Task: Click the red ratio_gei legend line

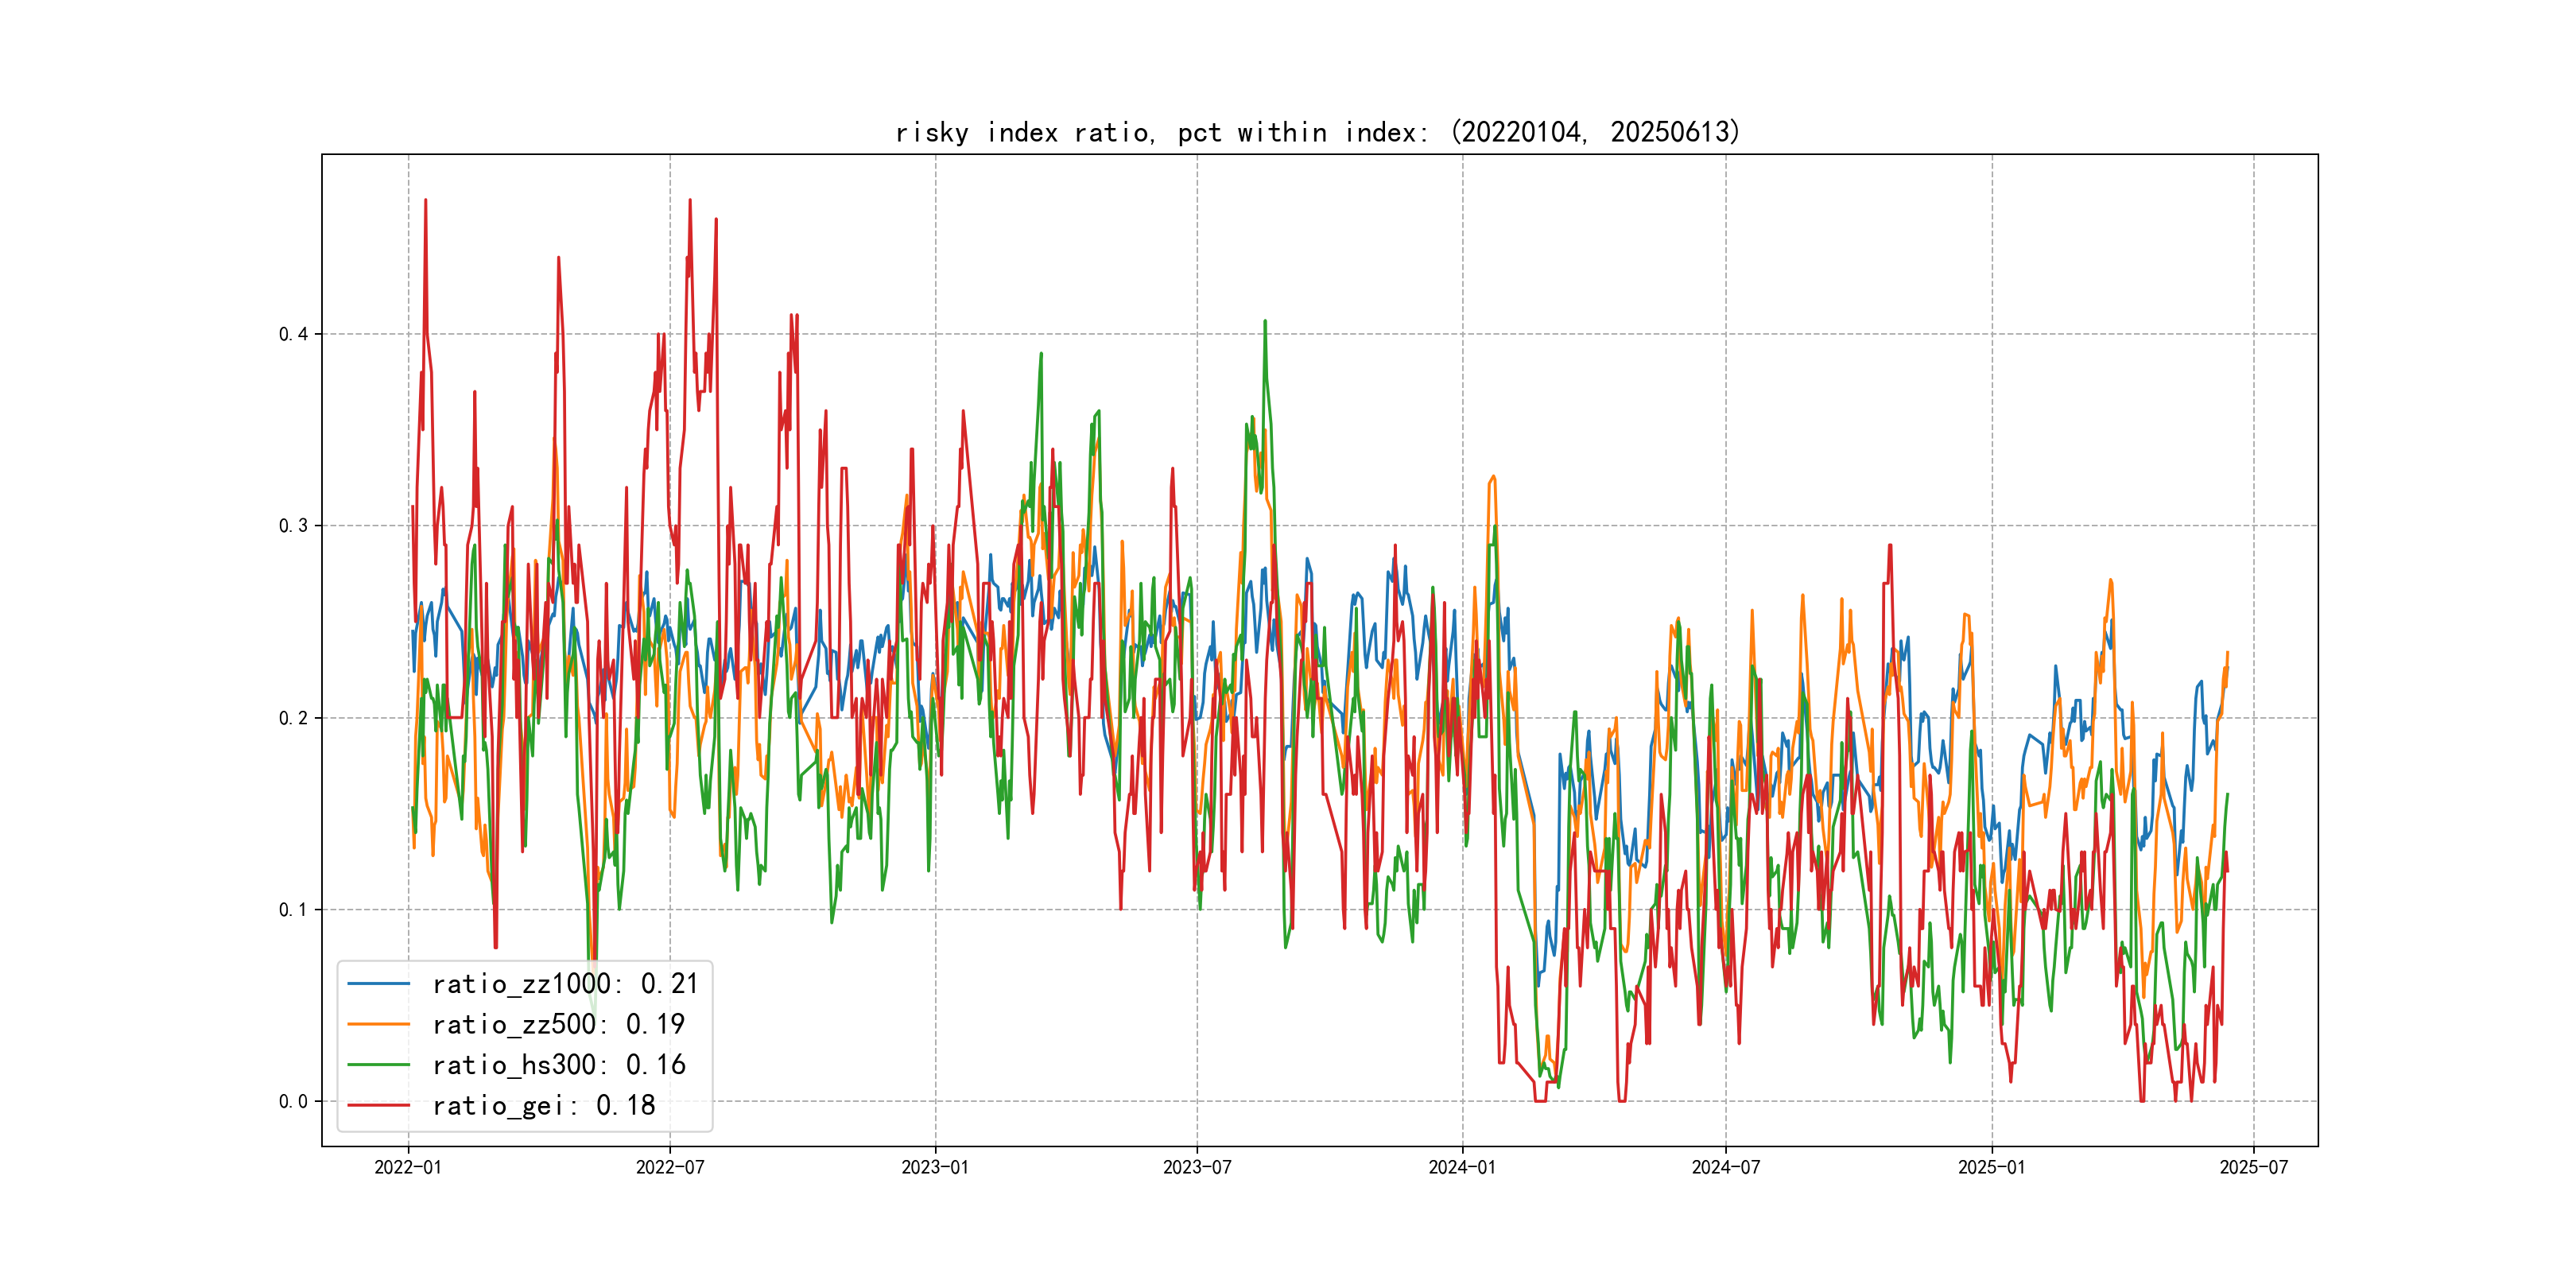Action: click(x=378, y=1105)
